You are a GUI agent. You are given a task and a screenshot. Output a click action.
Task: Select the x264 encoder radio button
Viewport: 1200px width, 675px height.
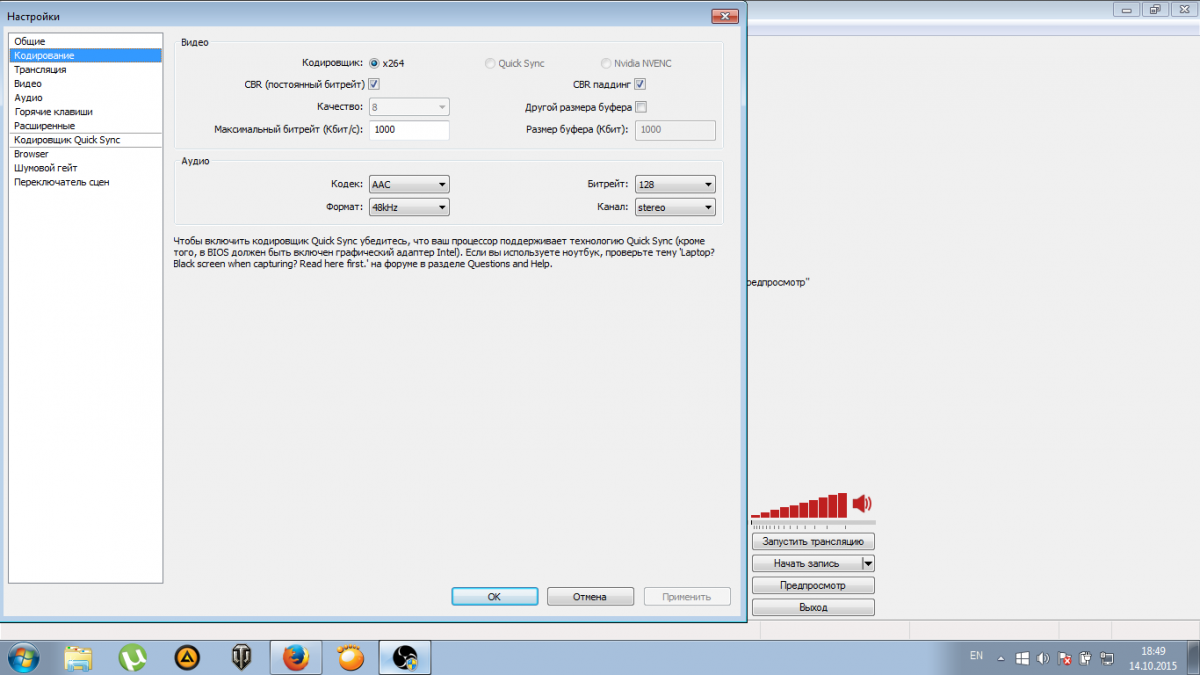coord(375,63)
